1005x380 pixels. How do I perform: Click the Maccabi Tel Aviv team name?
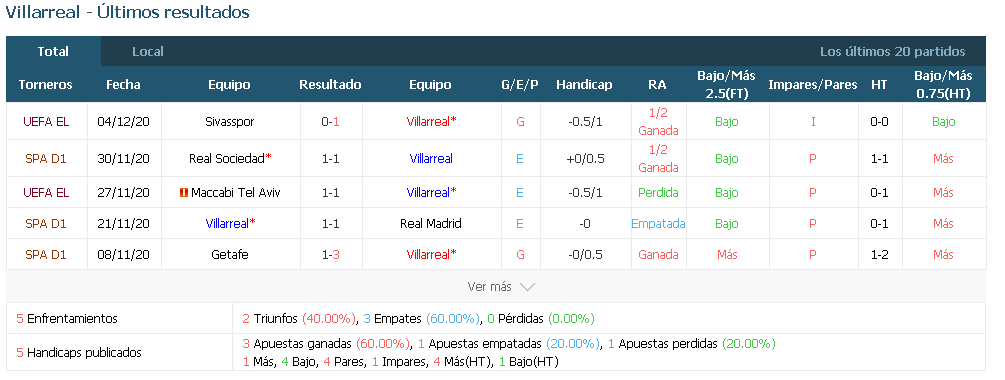pos(235,193)
